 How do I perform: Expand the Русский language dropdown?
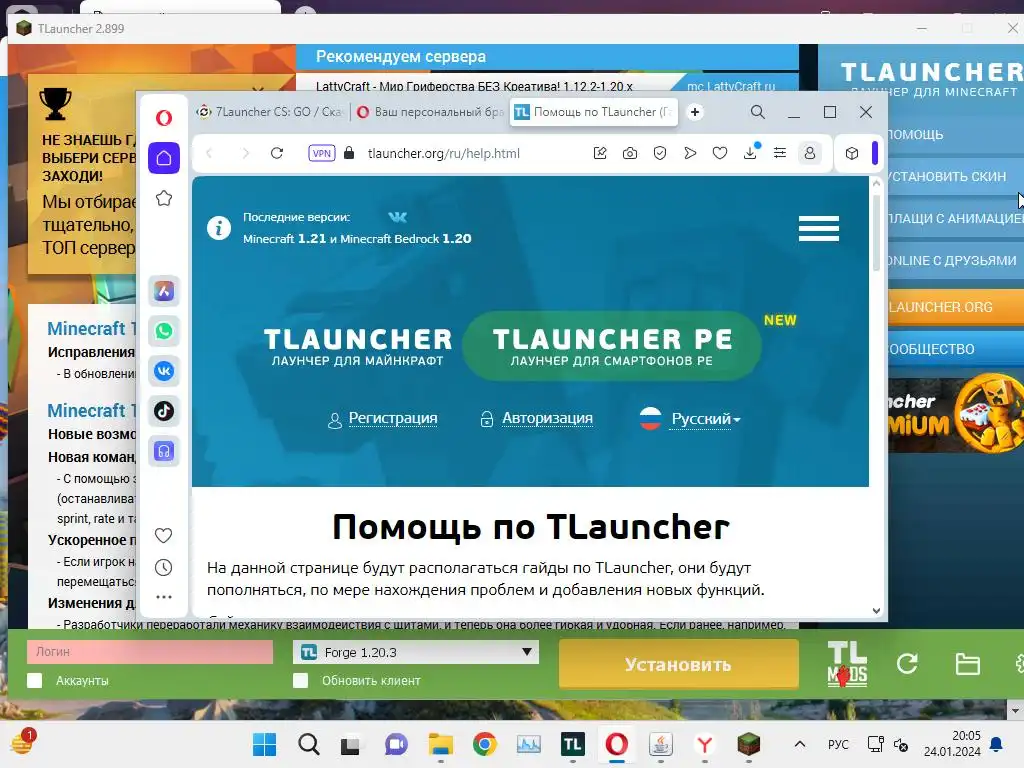705,419
